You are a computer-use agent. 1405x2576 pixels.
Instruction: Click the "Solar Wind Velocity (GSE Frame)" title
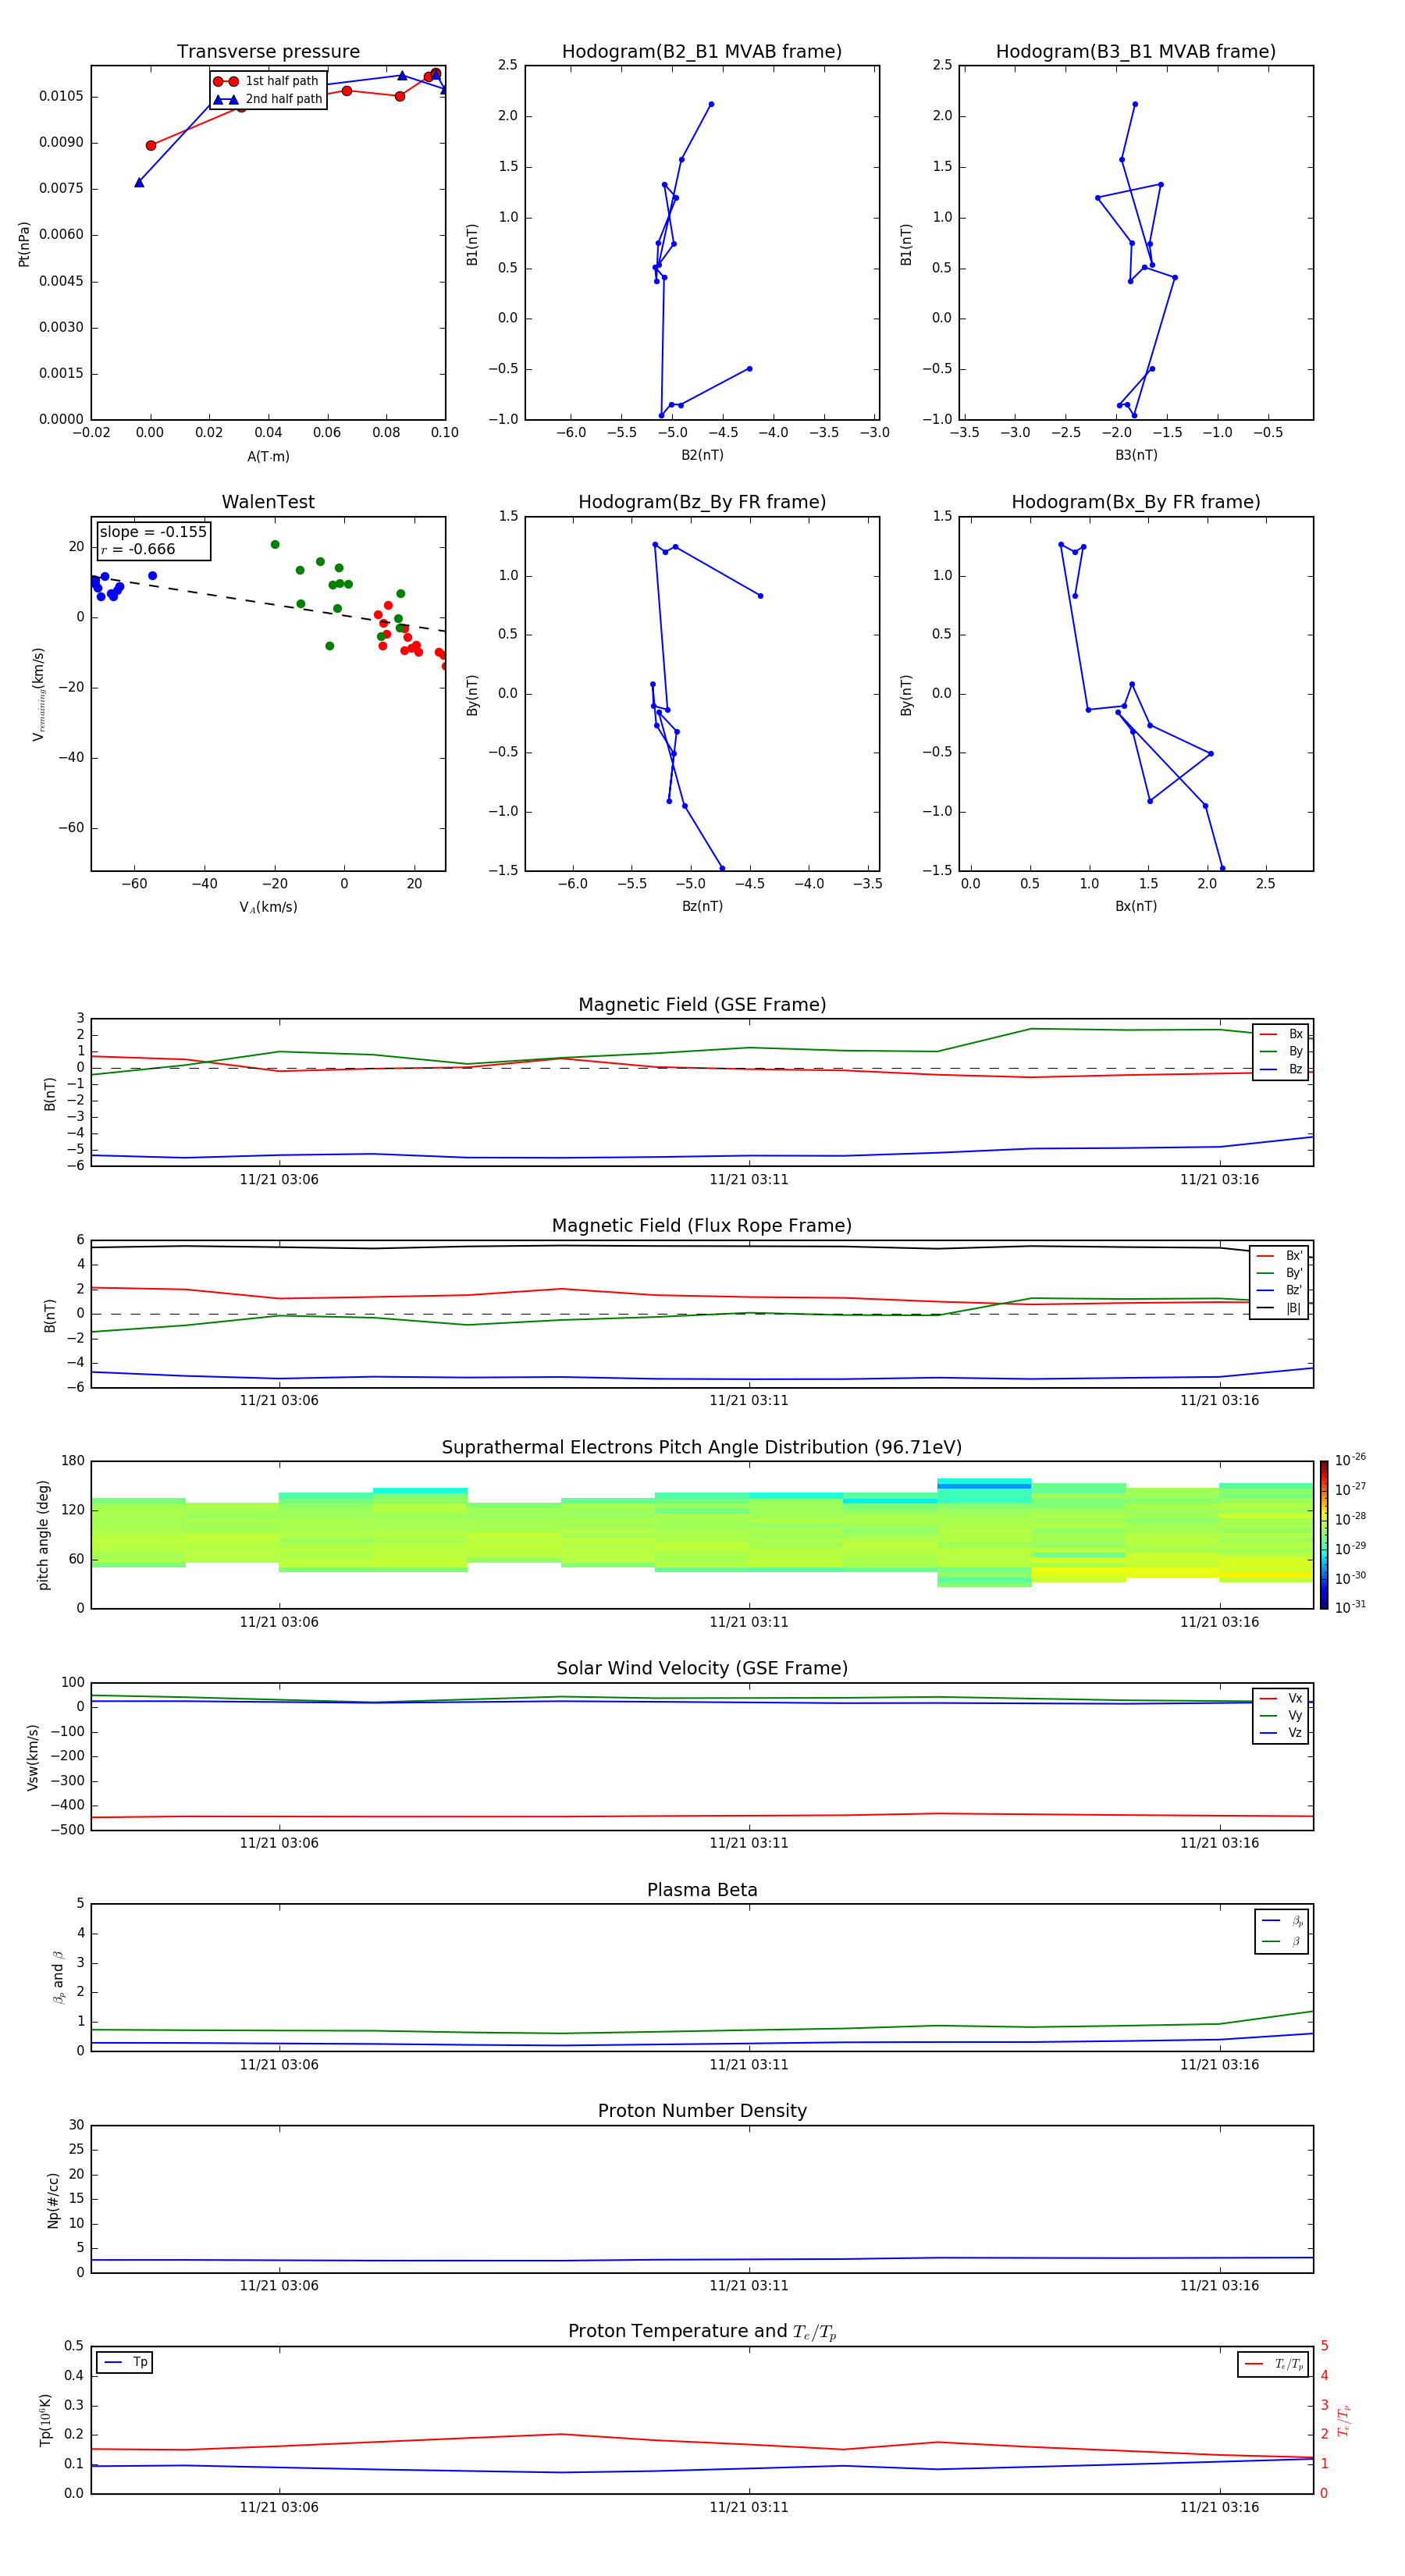(702, 1669)
